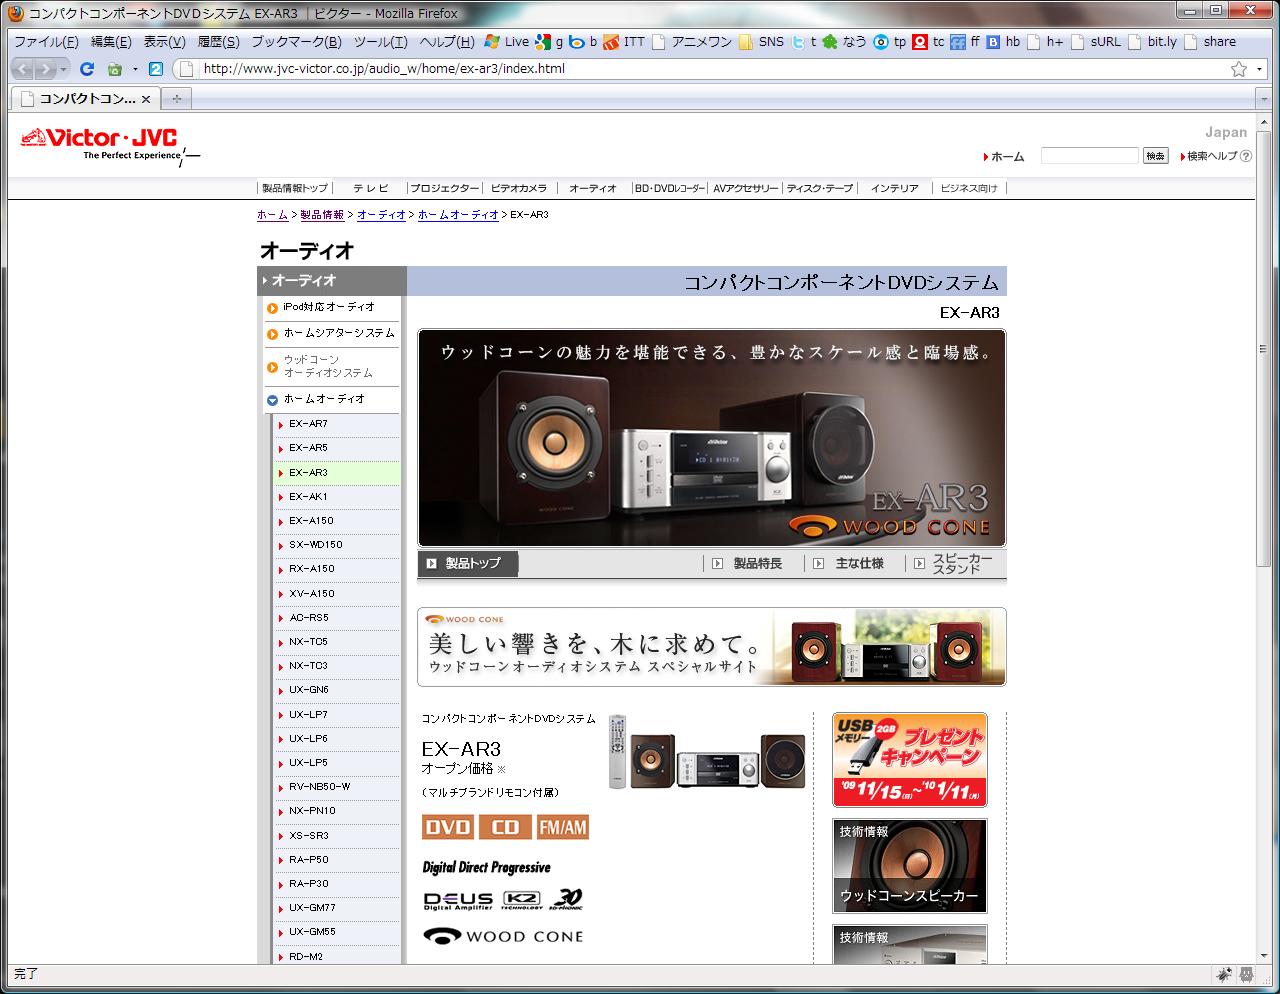Viewport: 1280px width, 994px height.
Task: Open the back/forward history dropdown arrow
Action: click(x=64, y=69)
